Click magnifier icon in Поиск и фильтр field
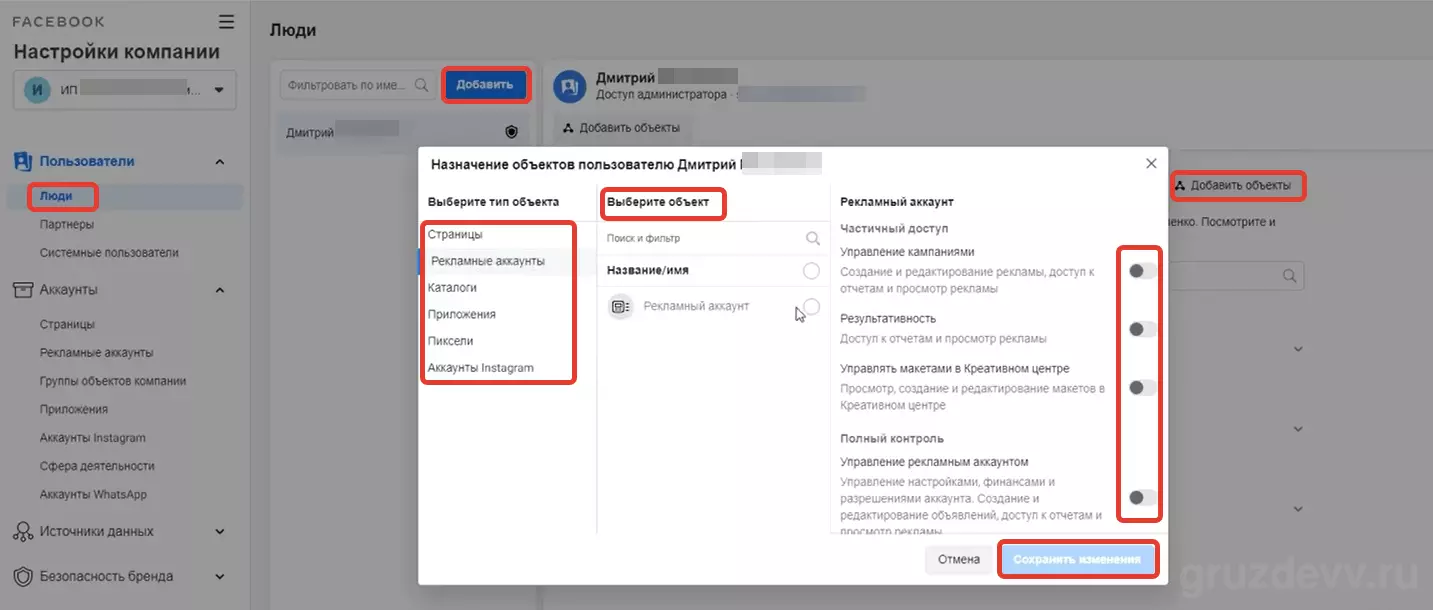 (813, 239)
